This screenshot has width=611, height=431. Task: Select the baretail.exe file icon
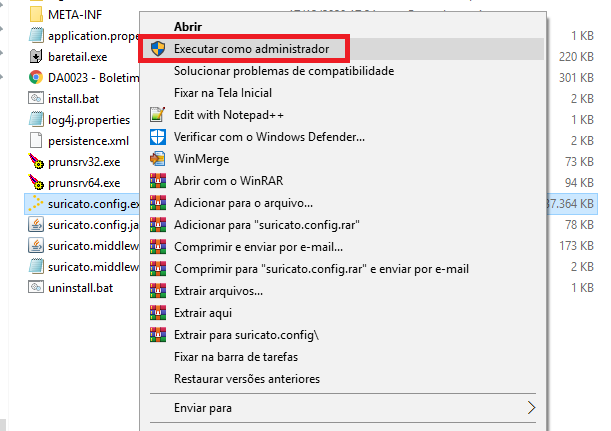35,56
